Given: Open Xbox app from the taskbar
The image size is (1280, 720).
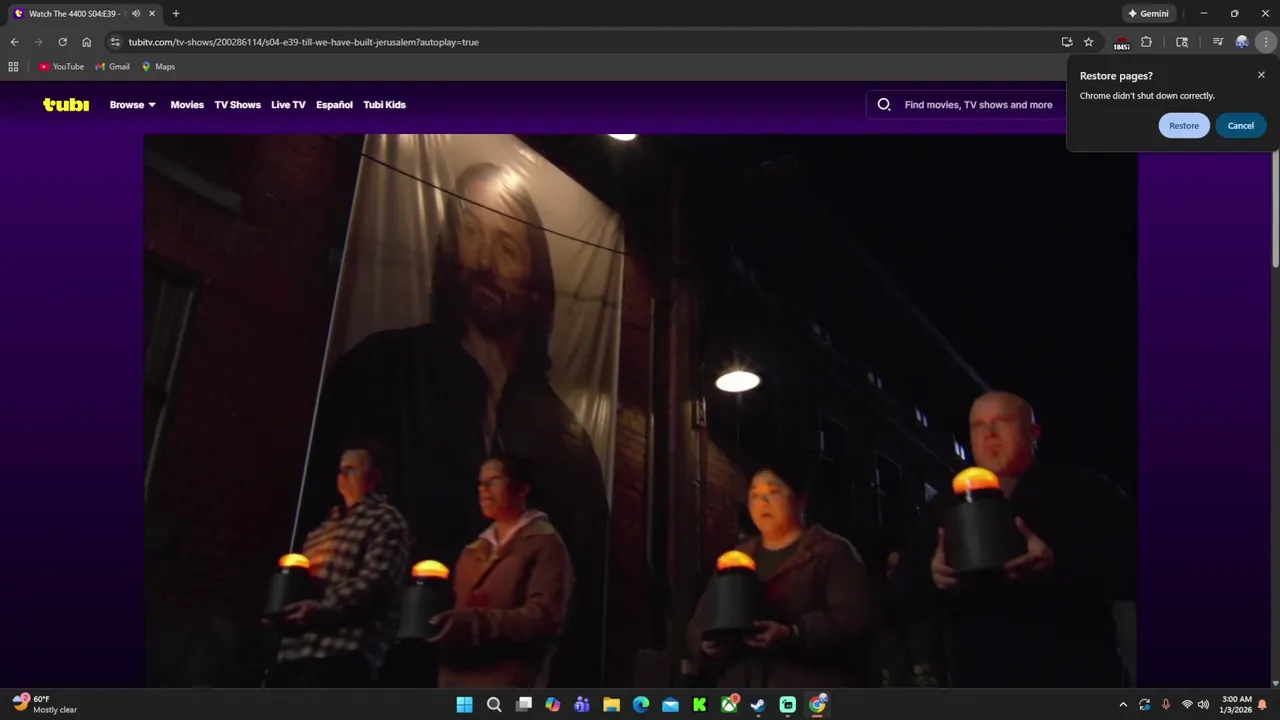Looking at the screenshot, I should click(729, 705).
